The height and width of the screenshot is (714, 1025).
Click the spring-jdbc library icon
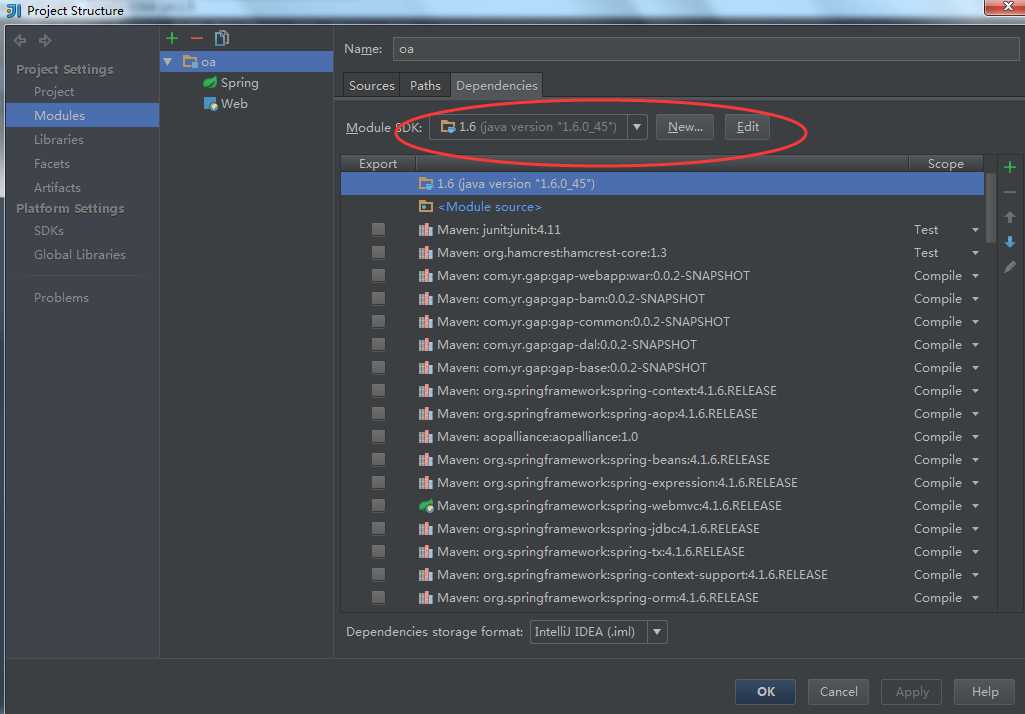tap(426, 528)
